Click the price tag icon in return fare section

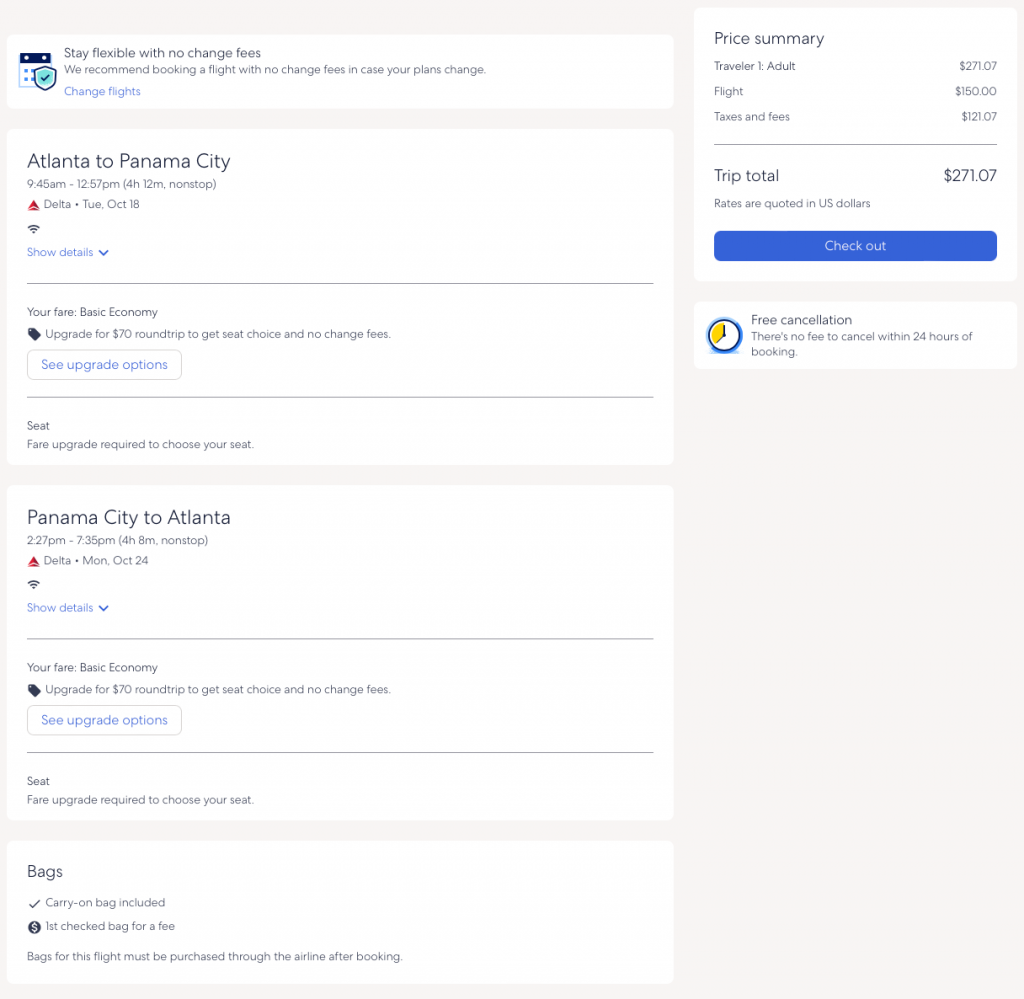[x=34, y=690]
